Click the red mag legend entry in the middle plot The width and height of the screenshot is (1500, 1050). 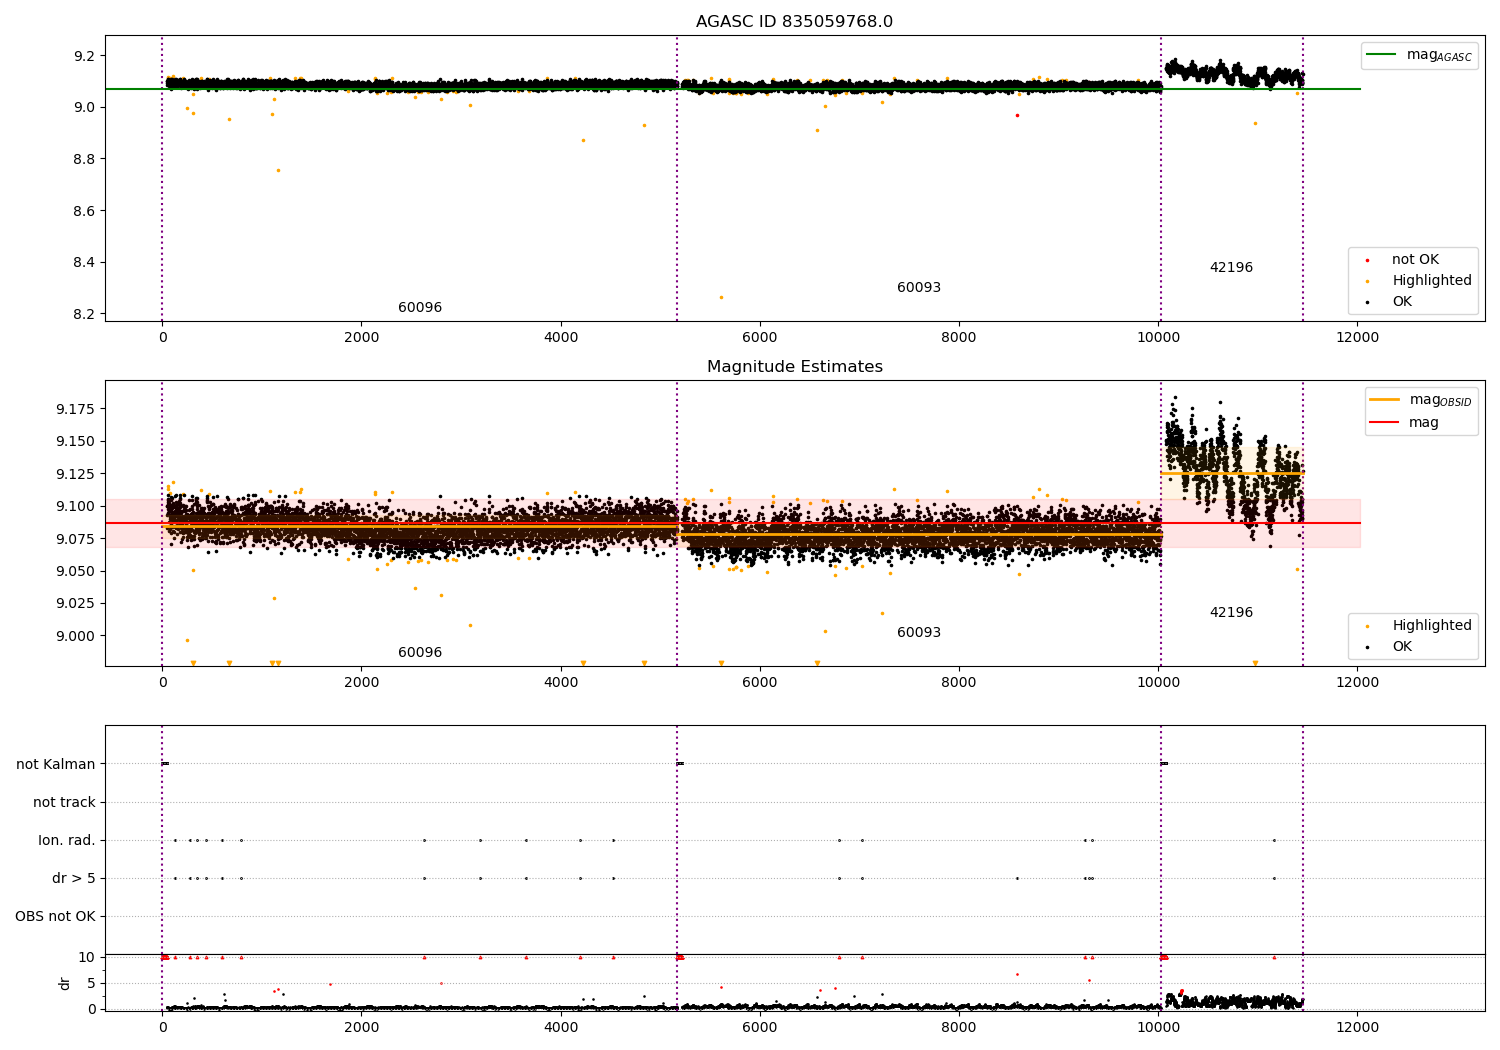(x=1405, y=423)
